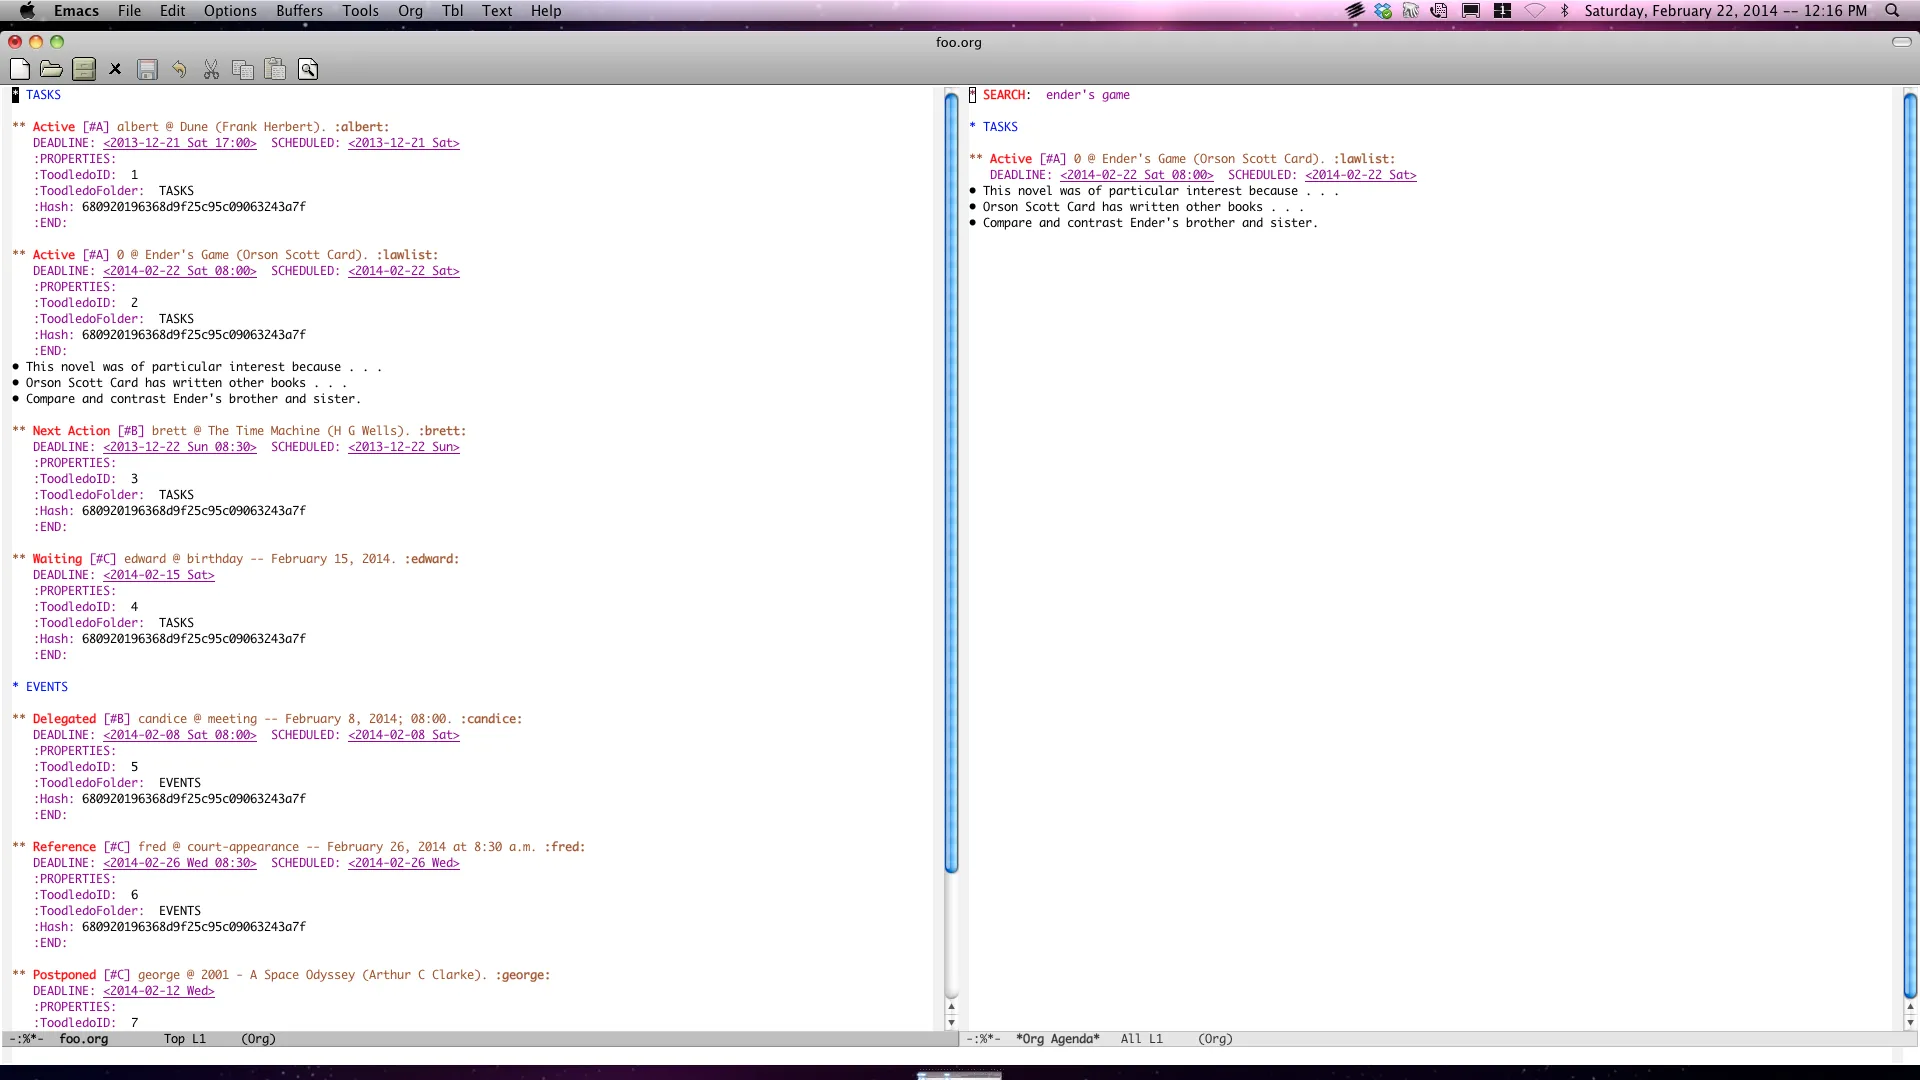The height and width of the screenshot is (1080, 1920).
Task: Click the New File toolbar icon
Action: [20, 69]
